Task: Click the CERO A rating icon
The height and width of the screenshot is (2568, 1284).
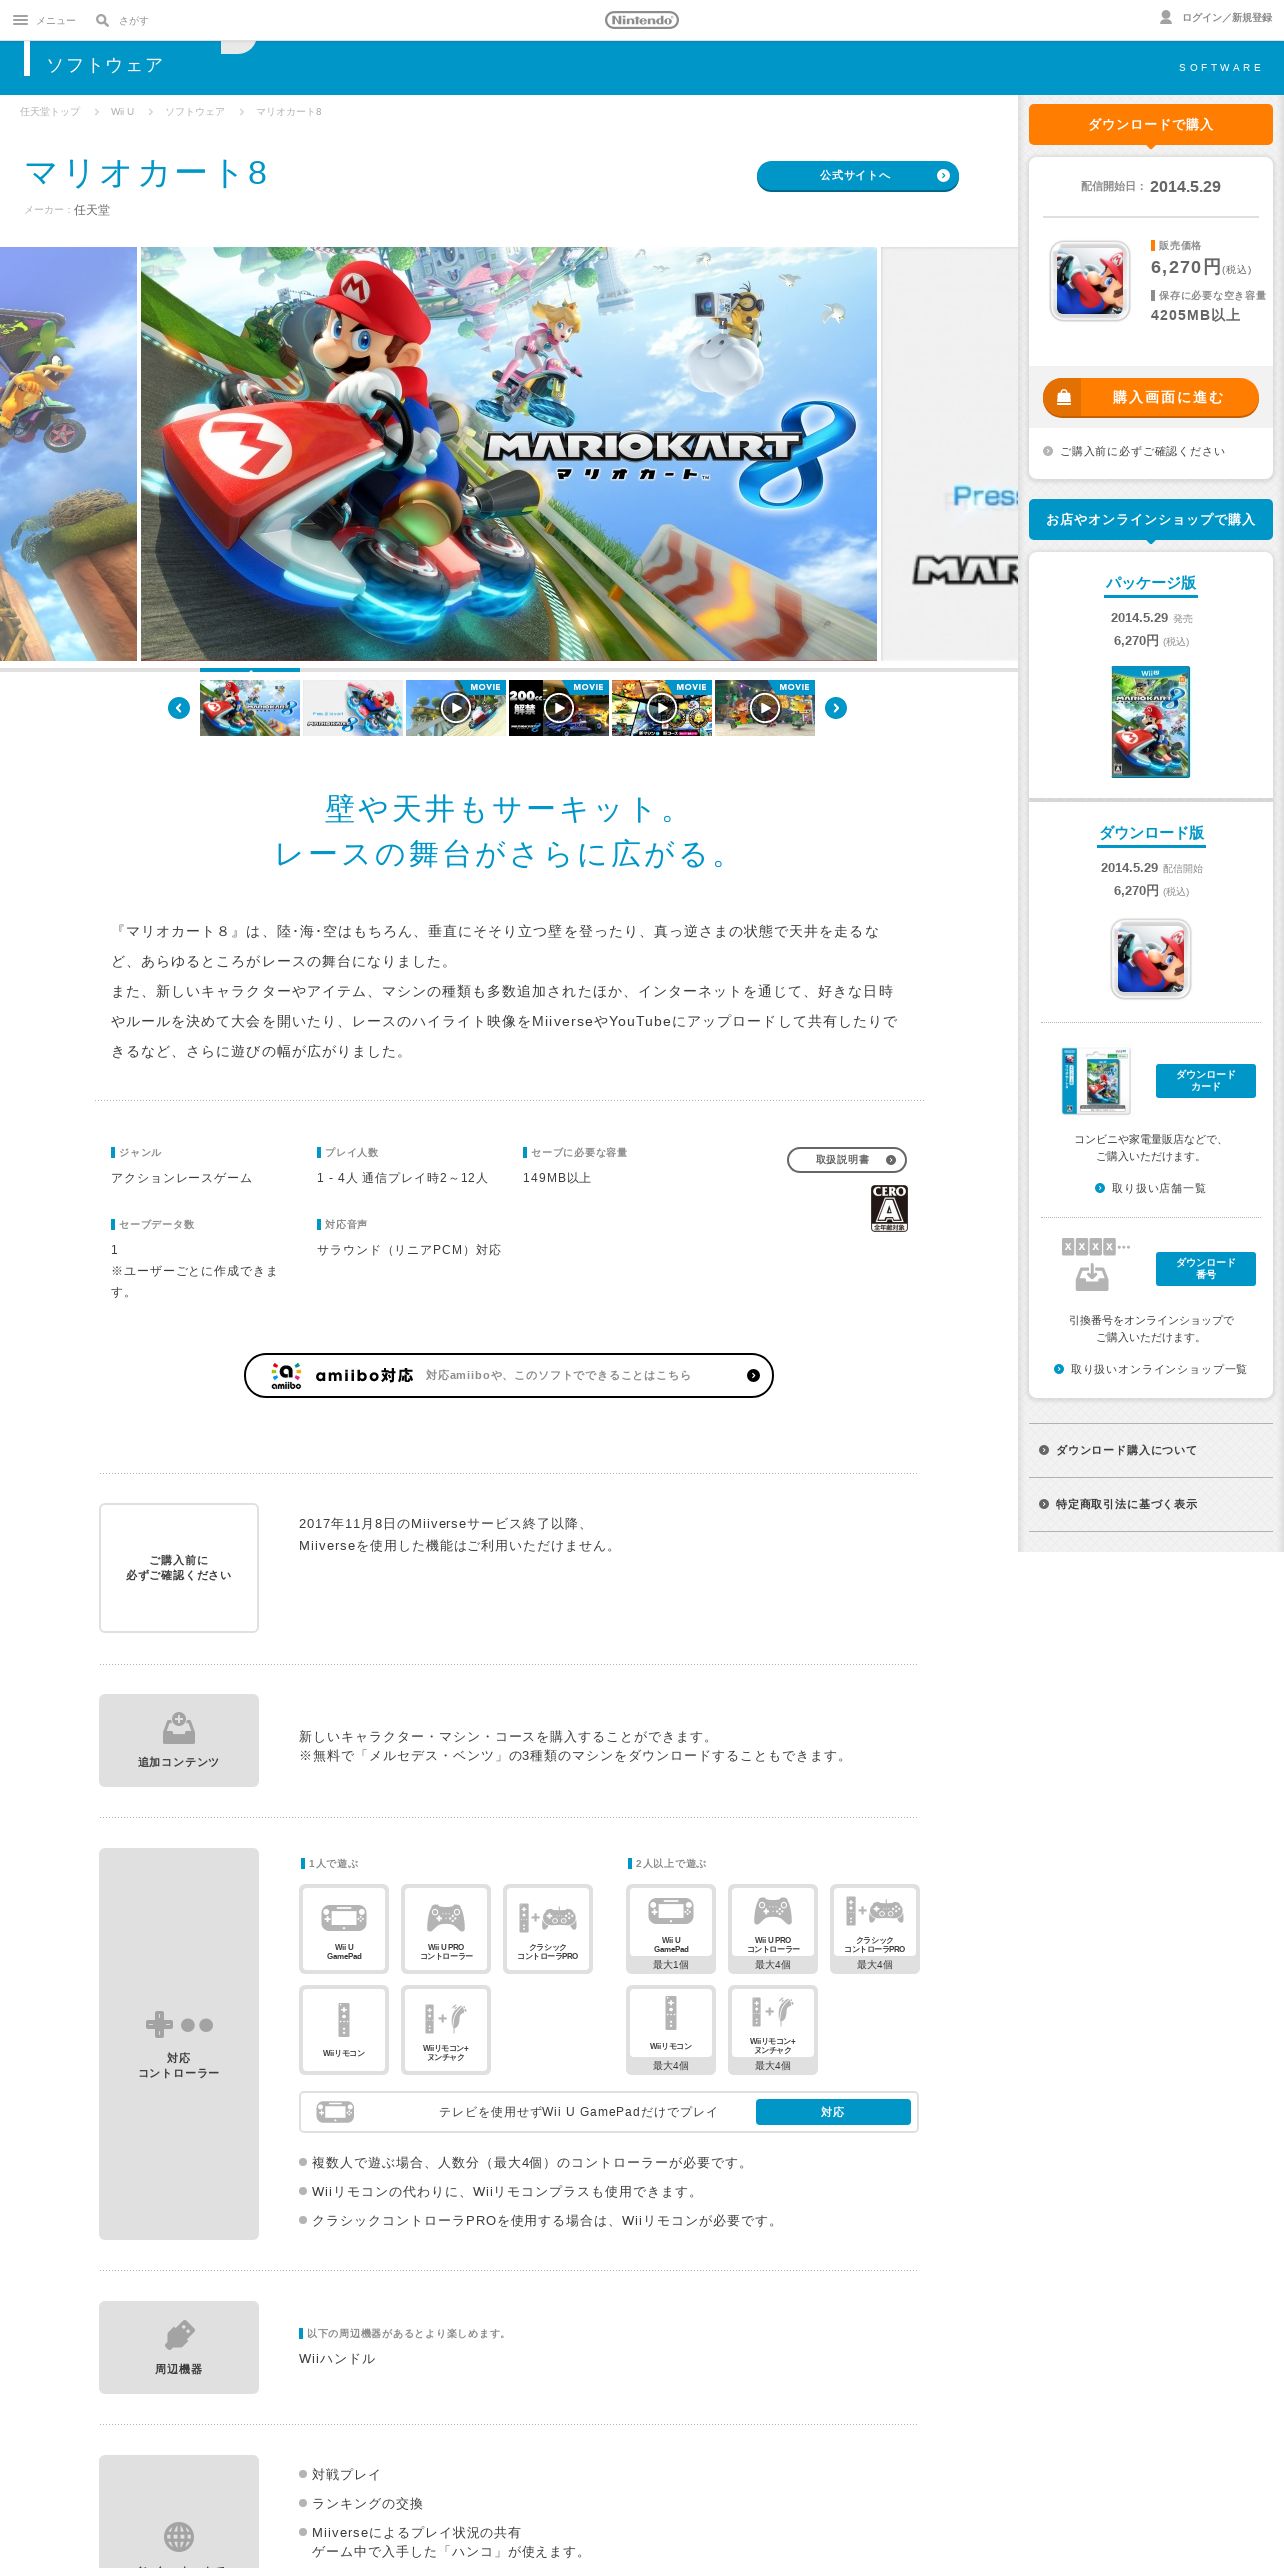Action: coord(889,1208)
